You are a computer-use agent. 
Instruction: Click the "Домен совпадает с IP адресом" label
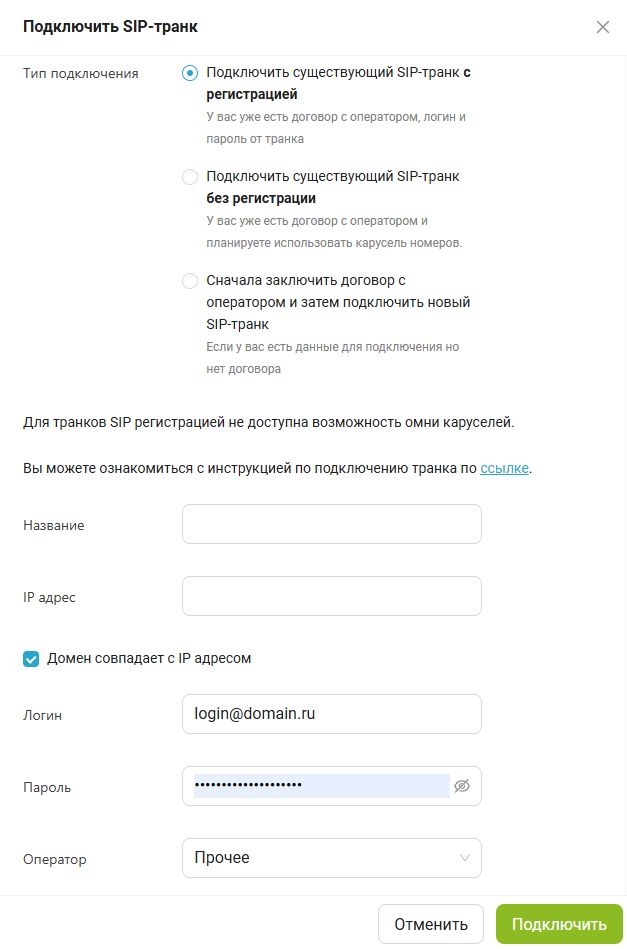(149, 659)
